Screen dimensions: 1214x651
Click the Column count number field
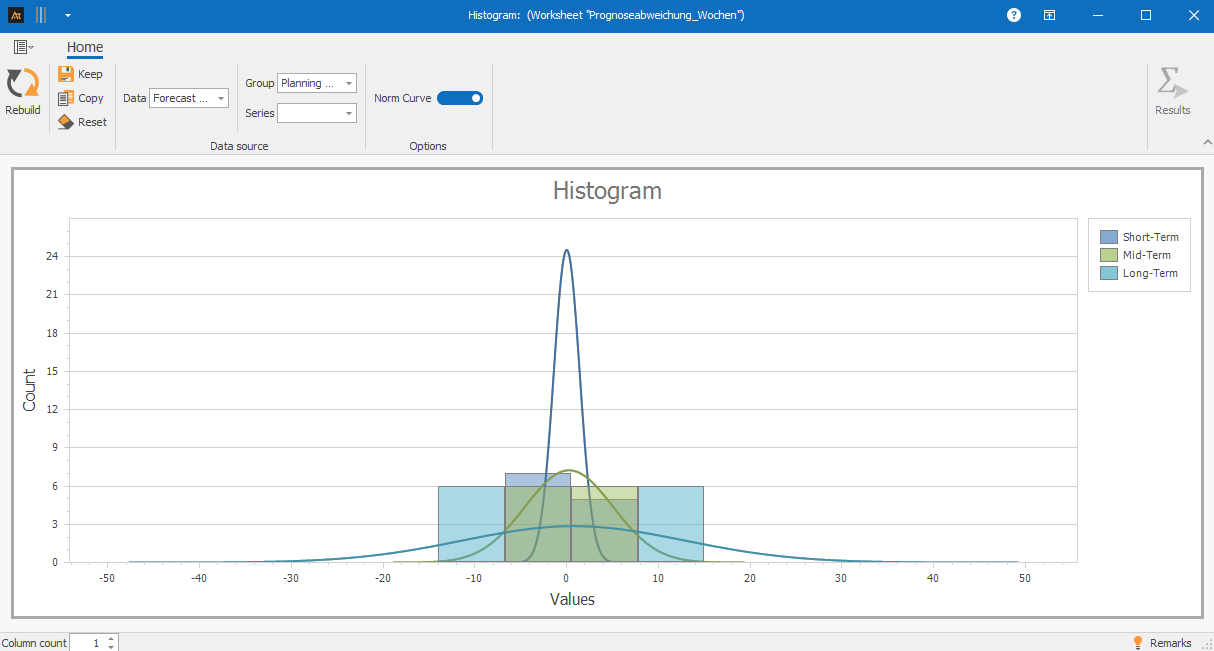click(x=87, y=643)
